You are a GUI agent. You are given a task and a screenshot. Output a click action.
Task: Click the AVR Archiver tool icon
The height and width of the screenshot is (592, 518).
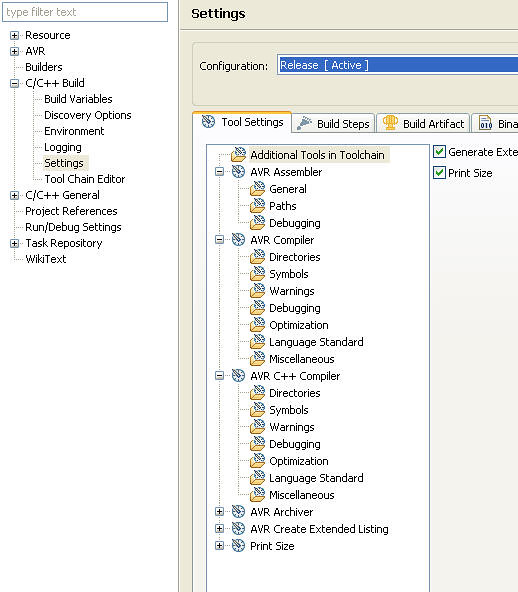[x=238, y=512]
